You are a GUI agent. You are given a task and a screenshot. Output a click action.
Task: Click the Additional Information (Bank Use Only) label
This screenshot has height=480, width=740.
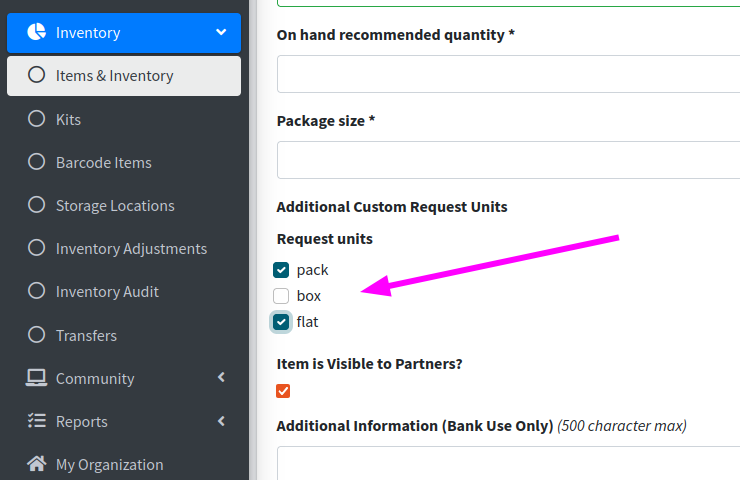[415, 426]
